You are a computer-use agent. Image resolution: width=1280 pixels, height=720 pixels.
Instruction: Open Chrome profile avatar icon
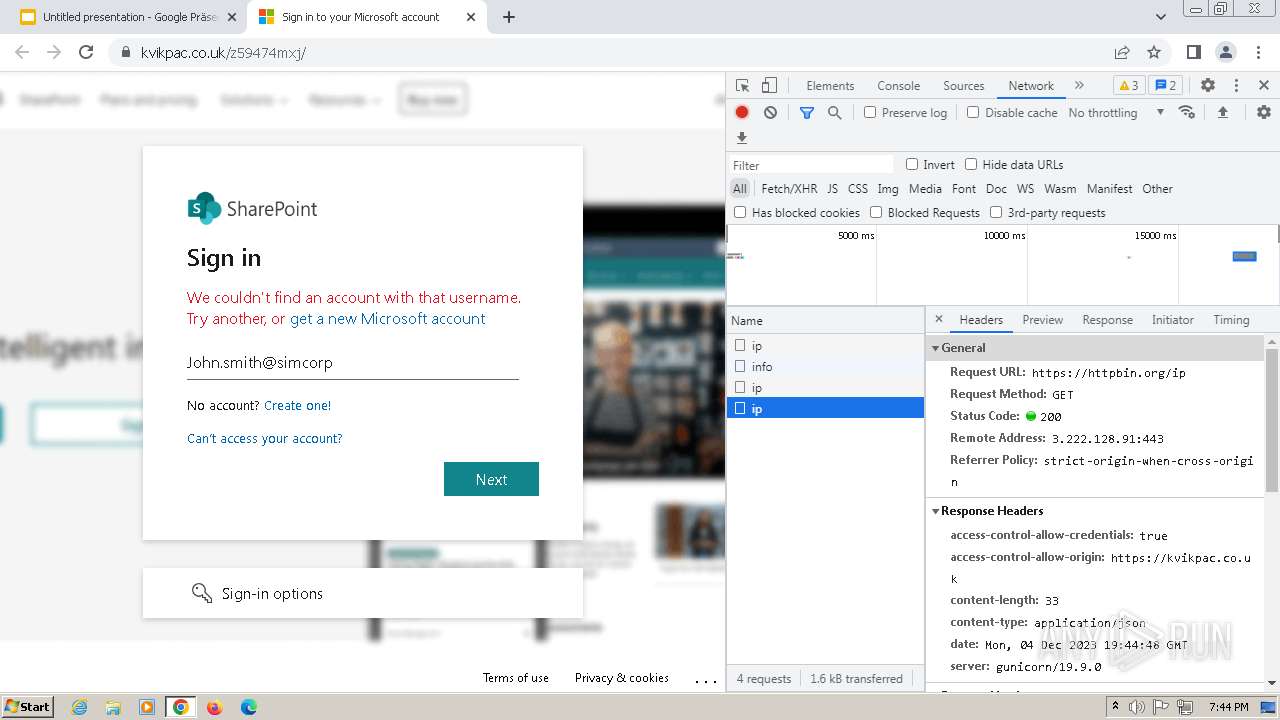pyautogui.click(x=1226, y=52)
